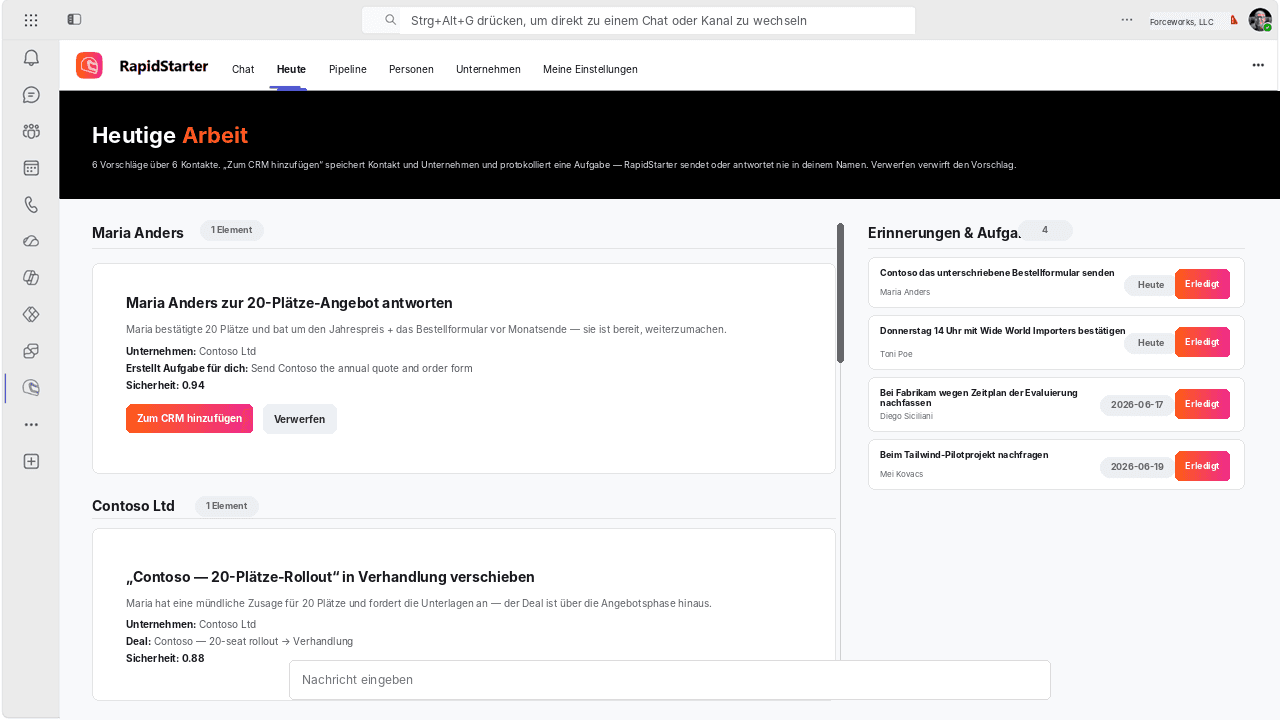Click the '1 Element' badge beside Contoso Ltd
This screenshot has height=720, width=1280.
click(227, 506)
